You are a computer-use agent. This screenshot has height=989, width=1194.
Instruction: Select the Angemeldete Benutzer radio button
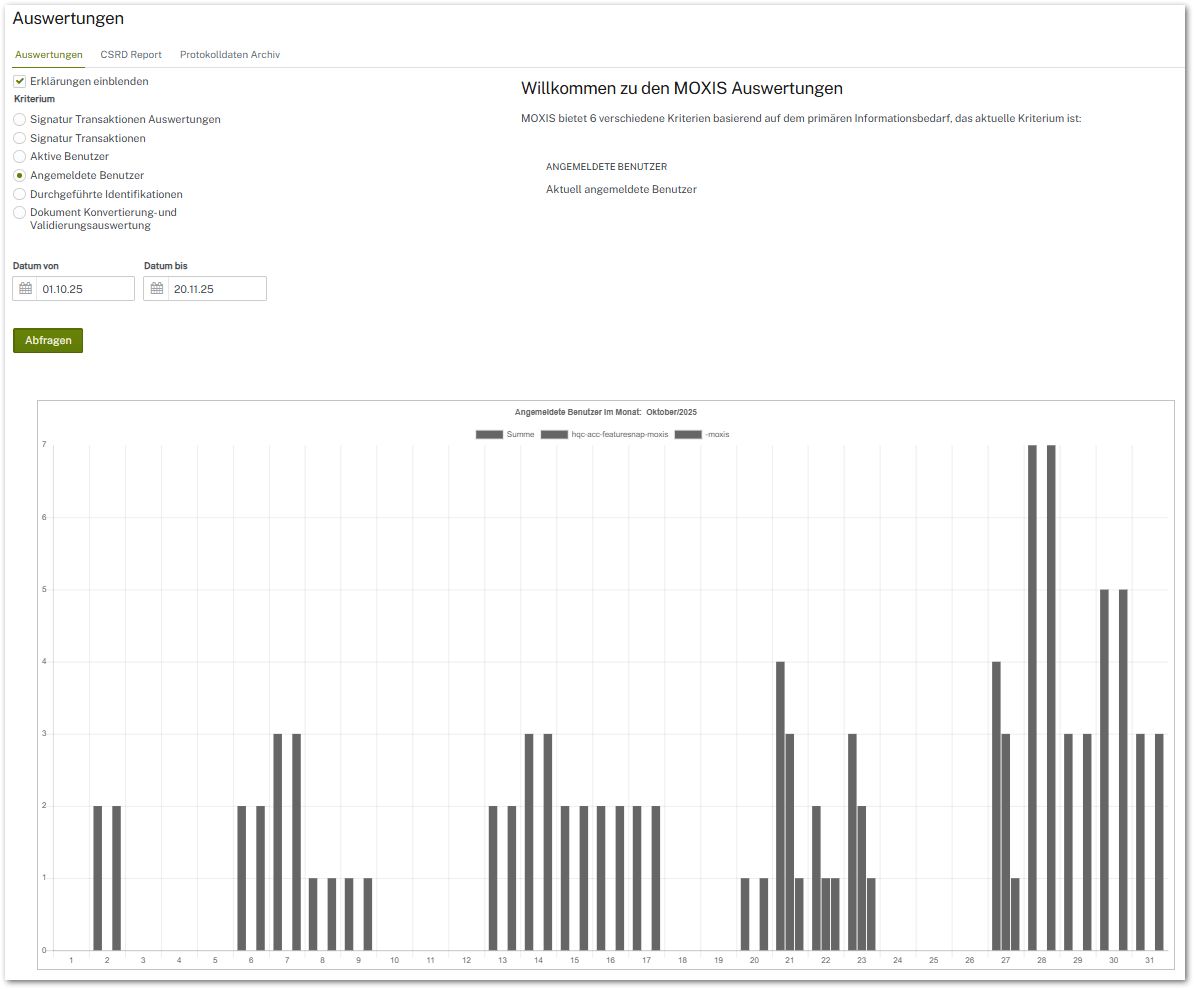click(20, 175)
